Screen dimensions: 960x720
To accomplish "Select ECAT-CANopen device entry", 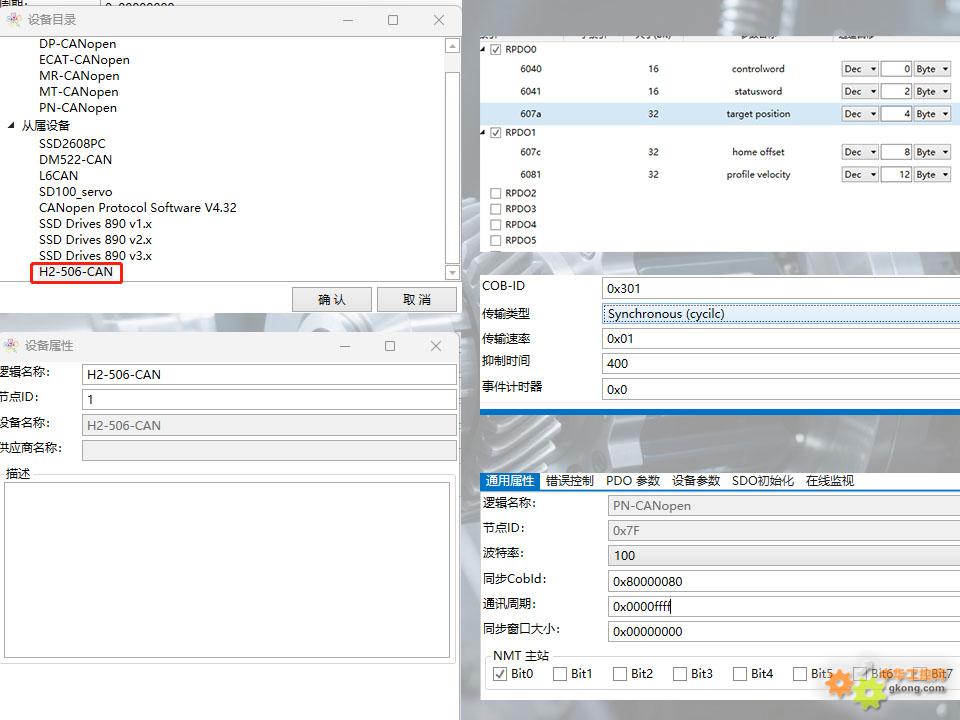I will coord(84,60).
